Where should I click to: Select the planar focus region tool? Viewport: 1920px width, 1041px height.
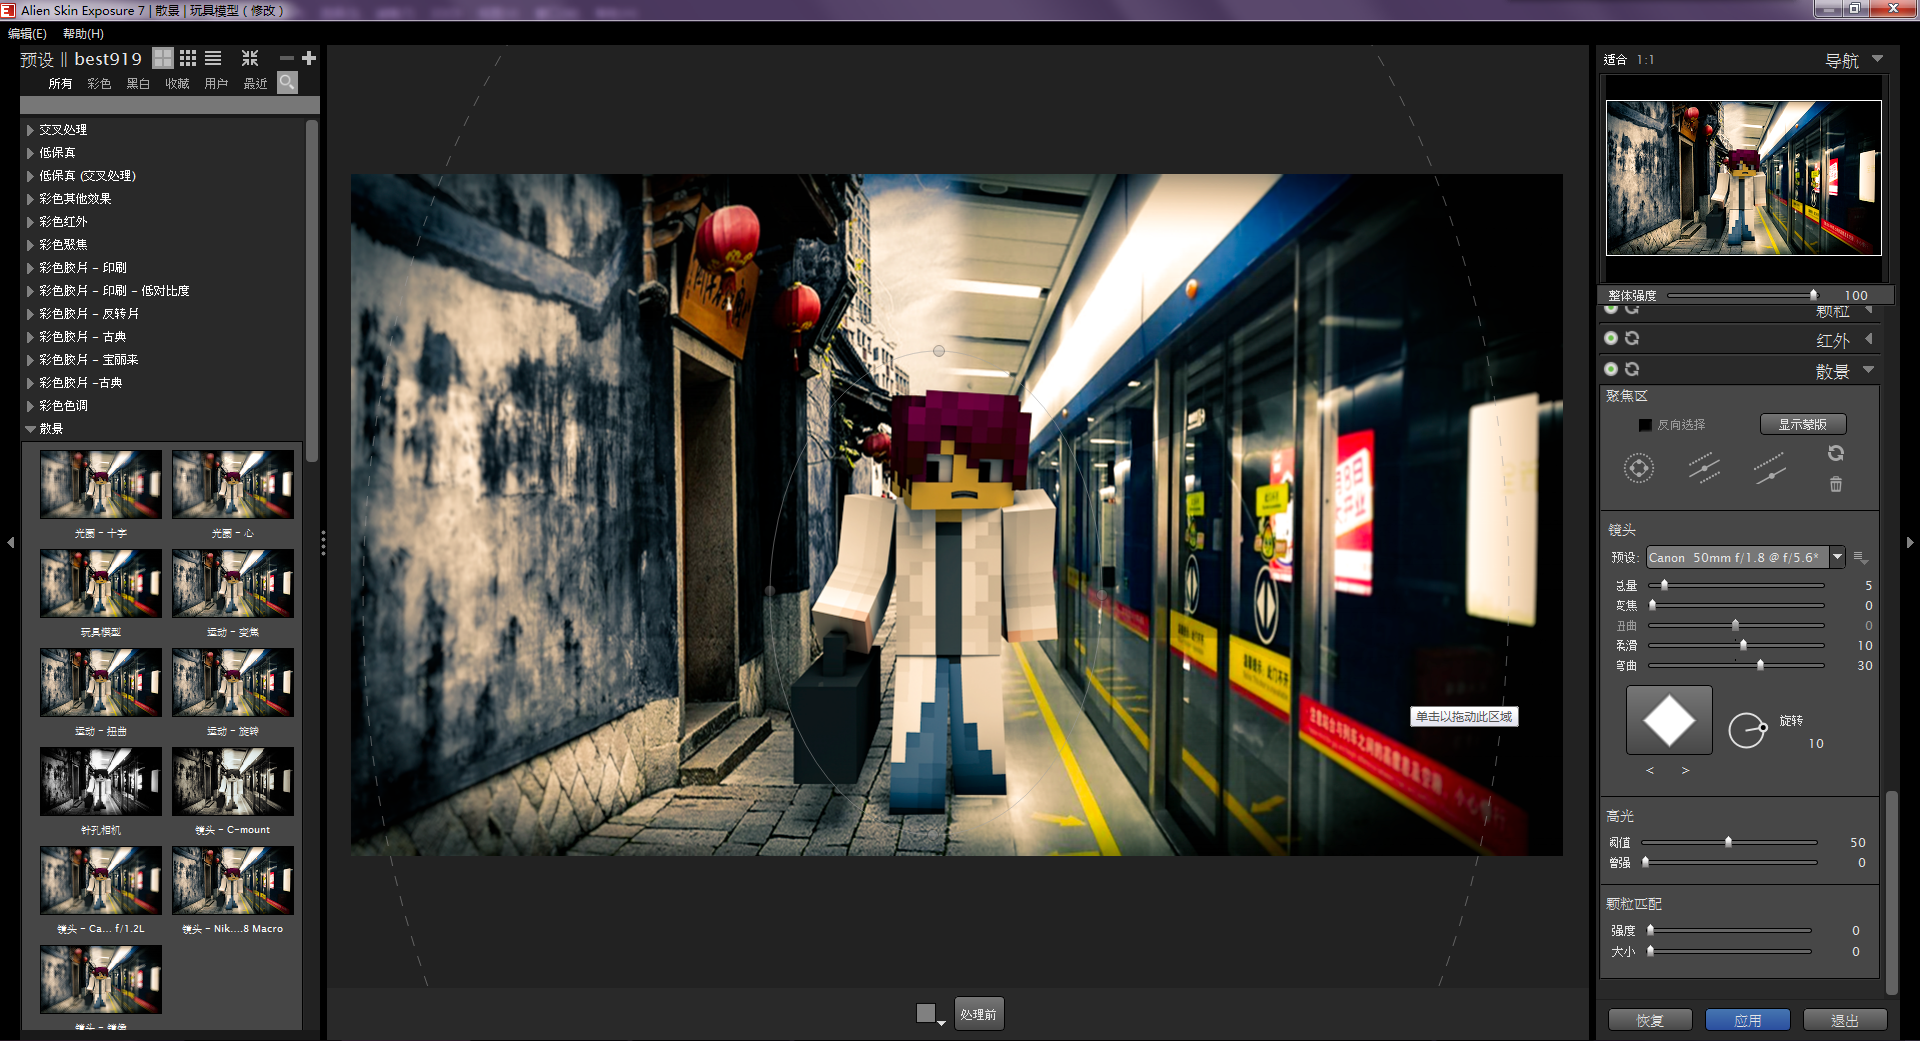[1704, 468]
